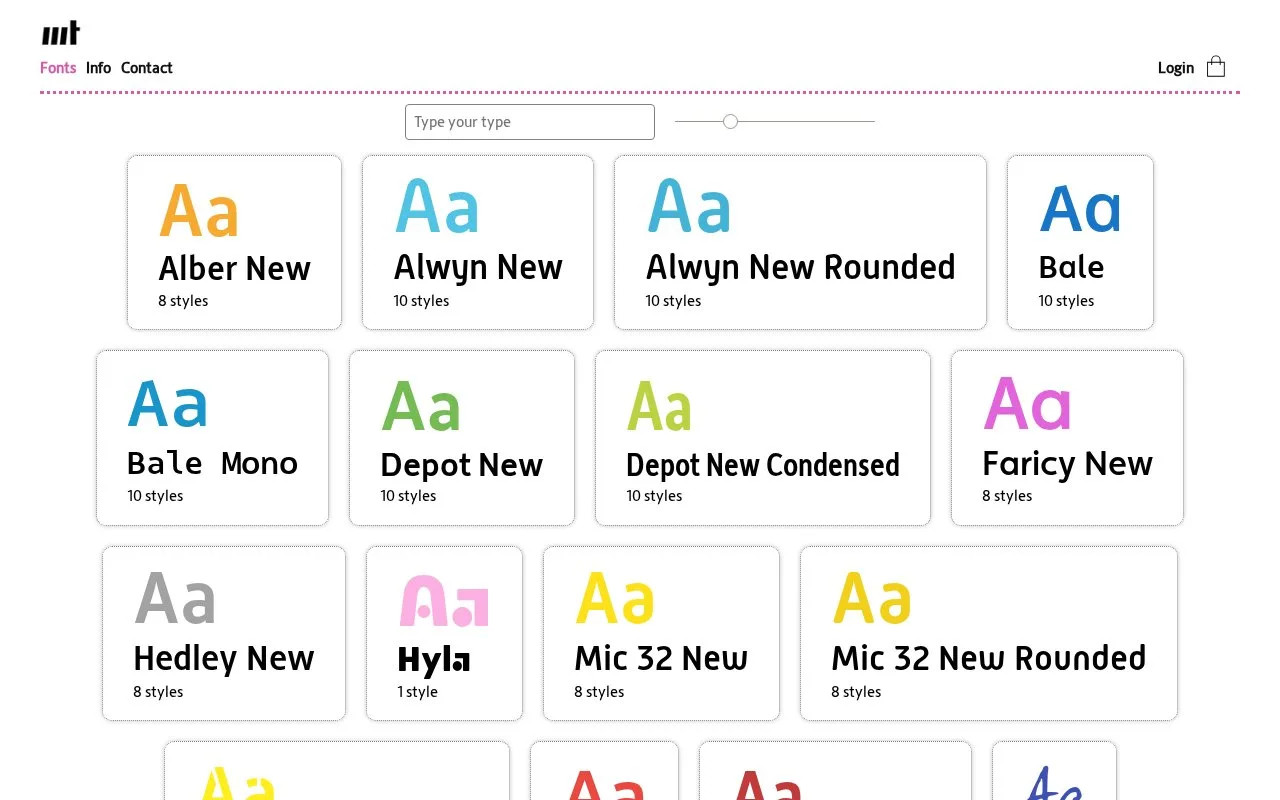
Task: Click the yellow Aa sample for Mic 32 New
Action: 615,598
